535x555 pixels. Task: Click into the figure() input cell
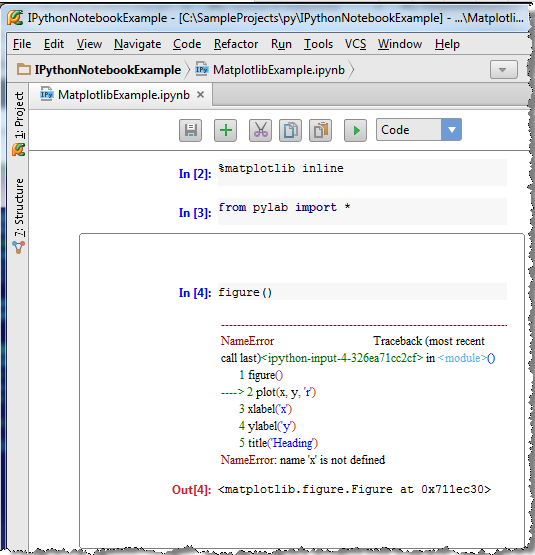362,292
